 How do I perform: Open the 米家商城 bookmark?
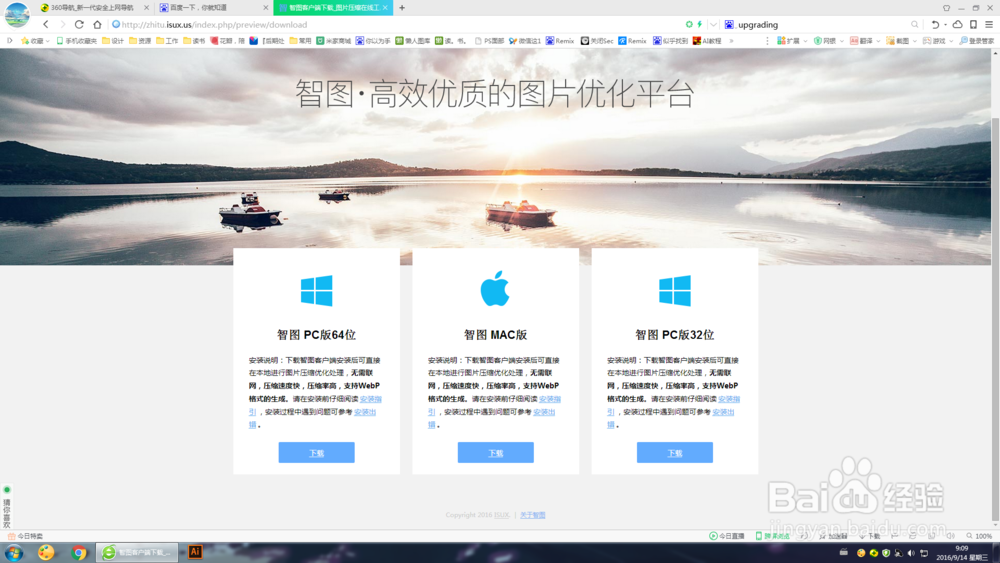pos(334,41)
